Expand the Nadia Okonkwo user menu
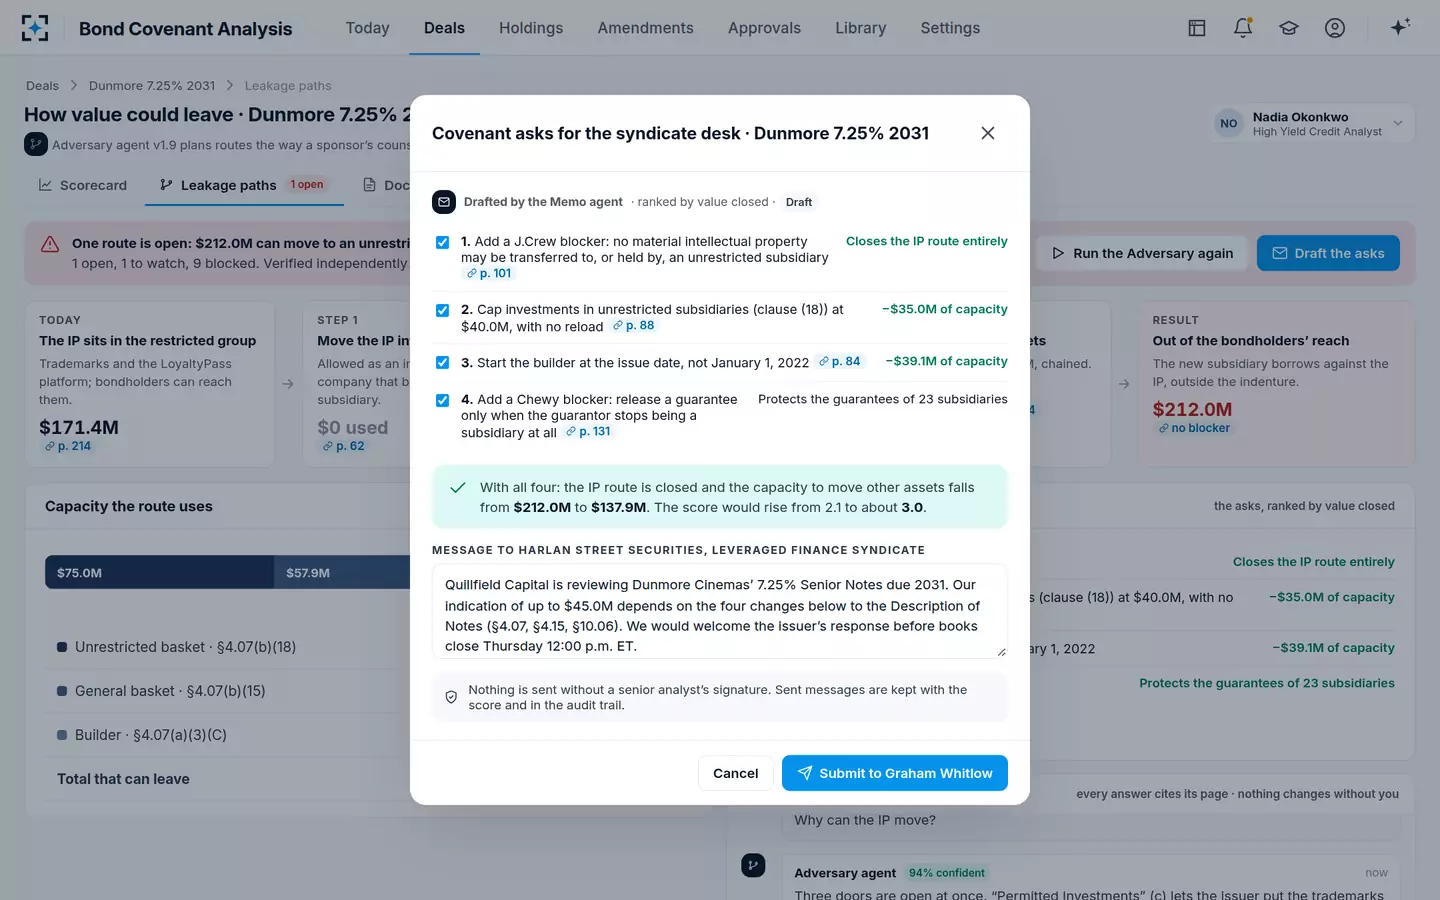This screenshot has width=1440, height=900. (x=1313, y=124)
